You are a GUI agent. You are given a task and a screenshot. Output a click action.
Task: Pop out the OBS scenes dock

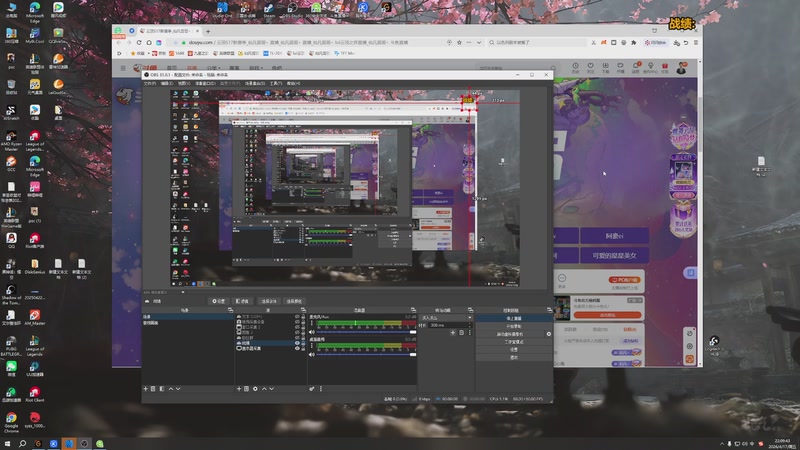click(x=230, y=310)
